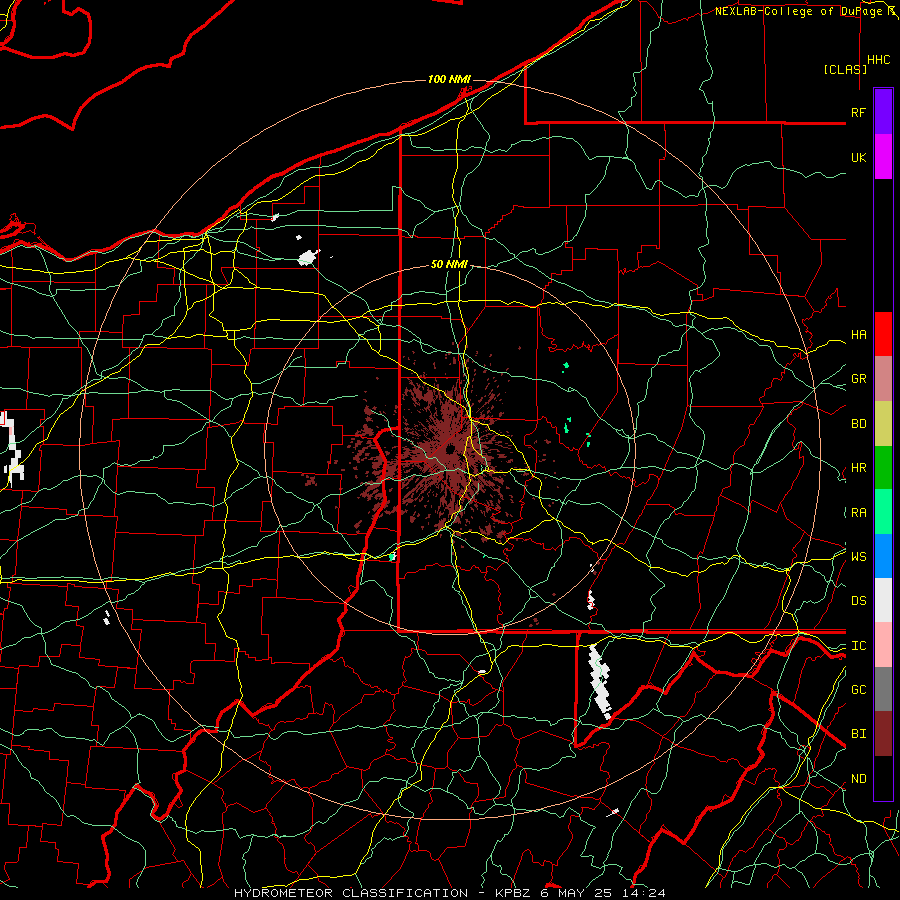Select the GC gray legend swatch

883,689
